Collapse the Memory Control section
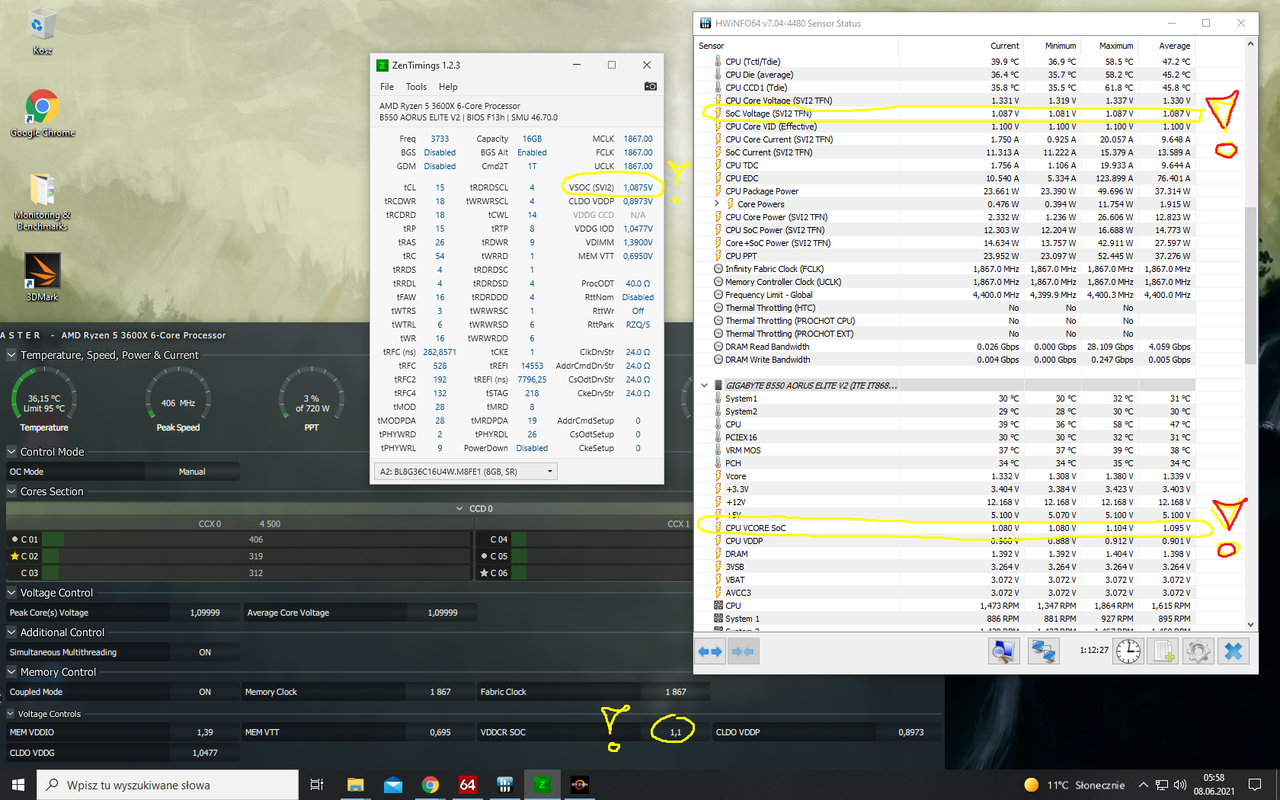This screenshot has height=800, width=1280. click(x=12, y=672)
